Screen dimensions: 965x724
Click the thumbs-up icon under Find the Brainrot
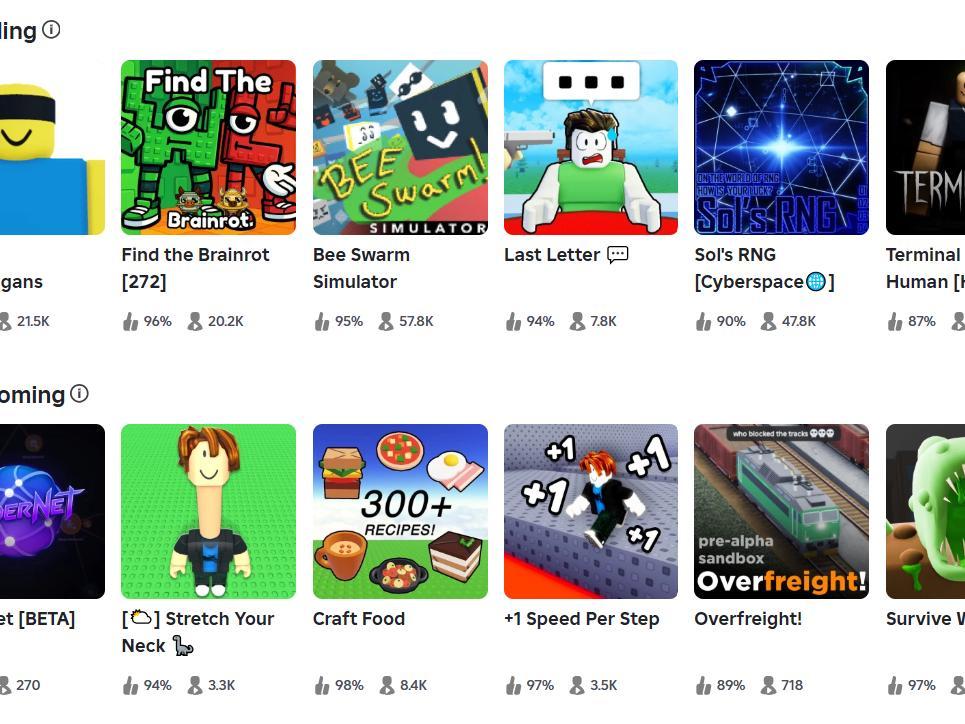[130, 321]
